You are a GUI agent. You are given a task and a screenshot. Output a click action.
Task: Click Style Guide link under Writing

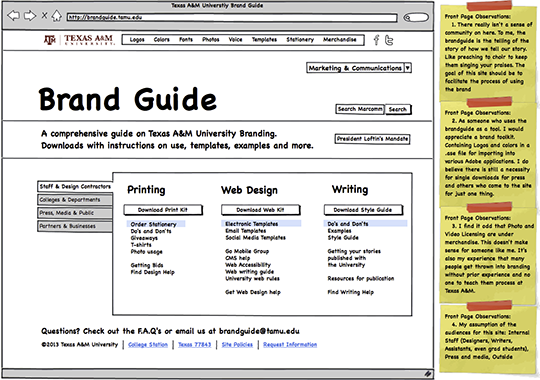(x=343, y=238)
